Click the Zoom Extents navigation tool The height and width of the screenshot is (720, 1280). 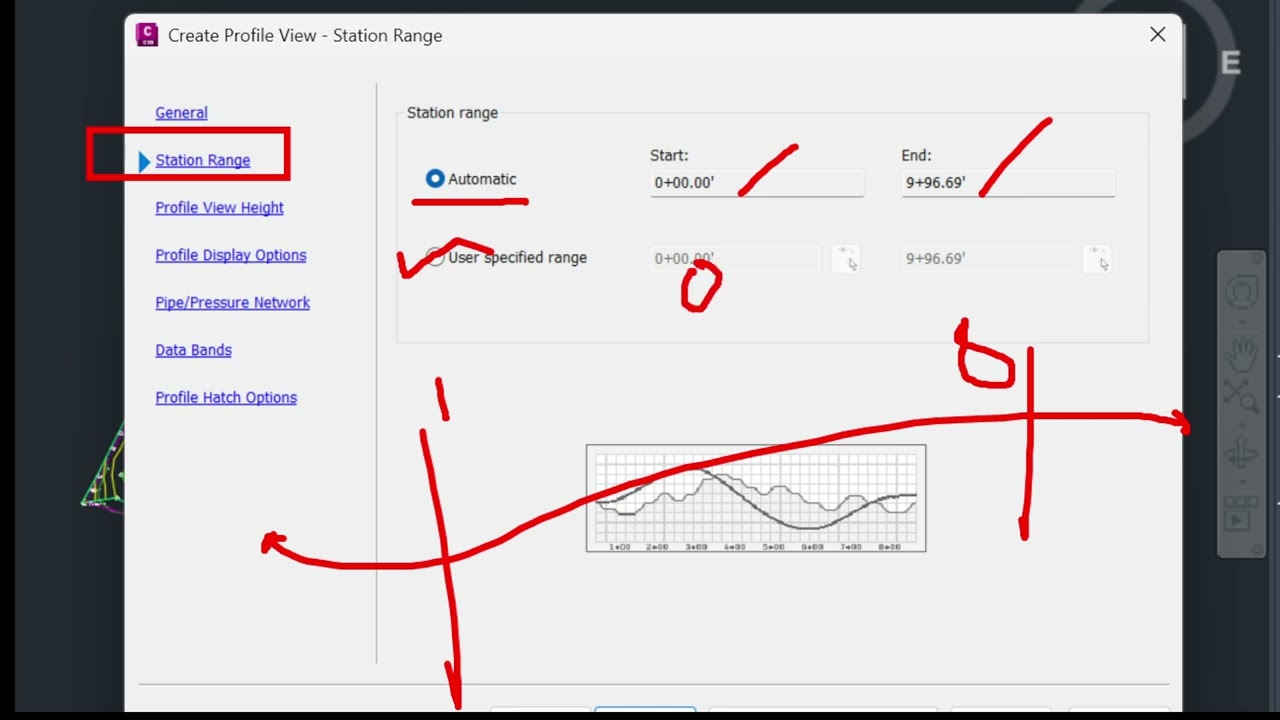point(1241,398)
